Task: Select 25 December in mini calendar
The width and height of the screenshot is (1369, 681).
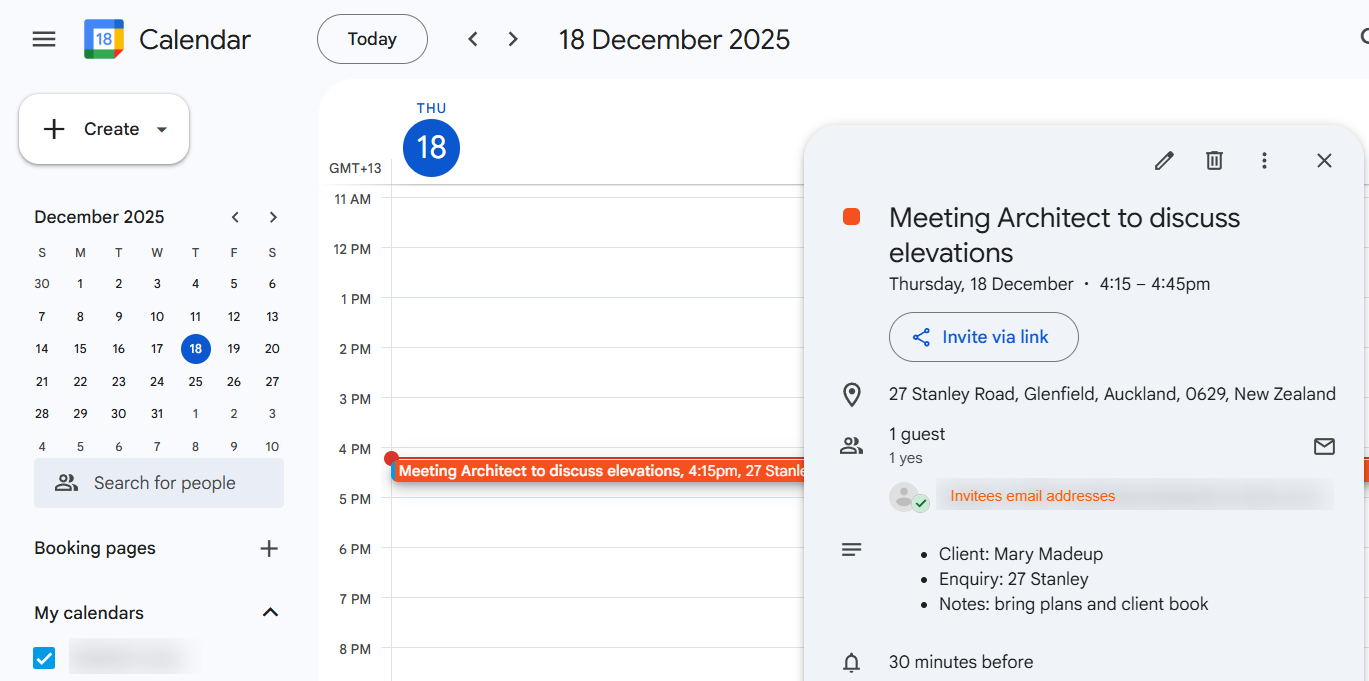Action: pyautogui.click(x=196, y=381)
